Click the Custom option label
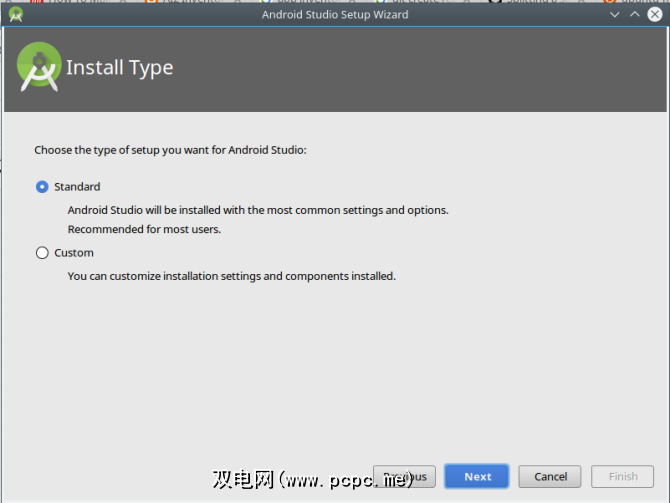 [x=74, y=253]
